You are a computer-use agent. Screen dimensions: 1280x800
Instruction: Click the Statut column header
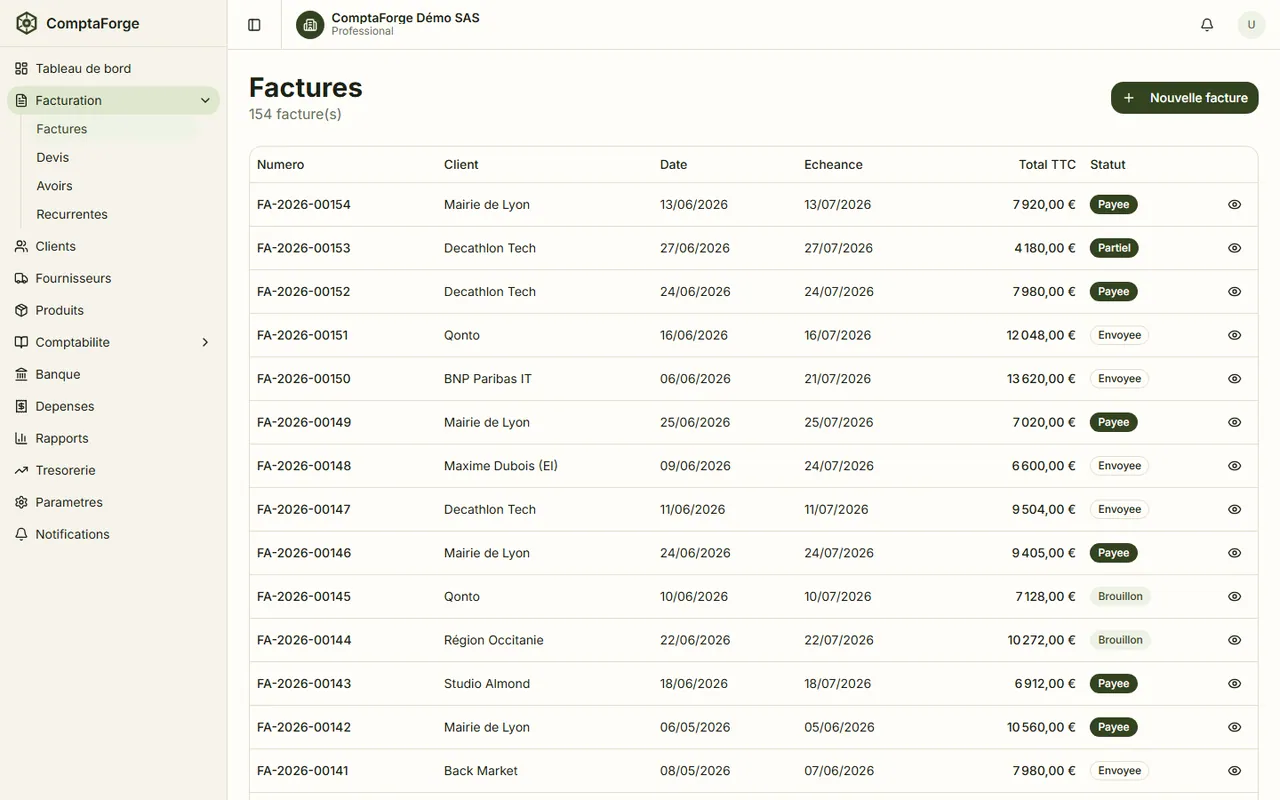[x=1108, y=165]
